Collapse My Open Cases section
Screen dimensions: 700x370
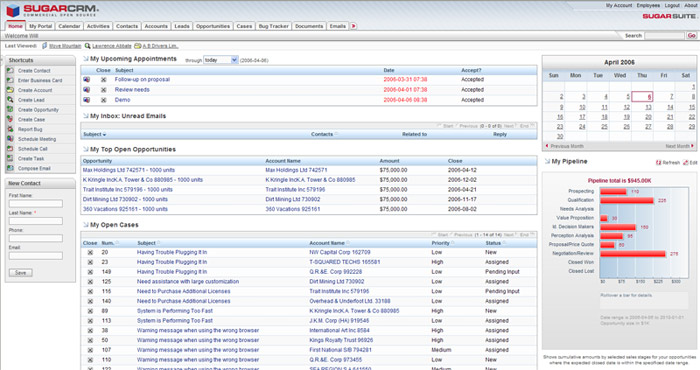[x=86, y=224]
